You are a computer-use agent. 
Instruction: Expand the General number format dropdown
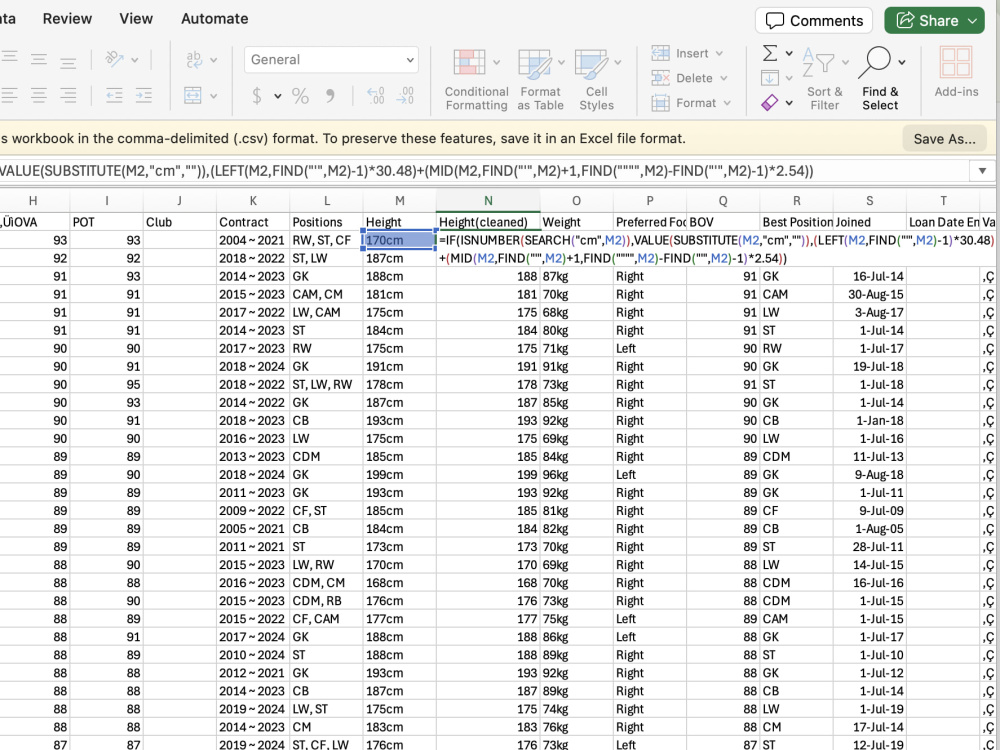(x=409, y=60)
